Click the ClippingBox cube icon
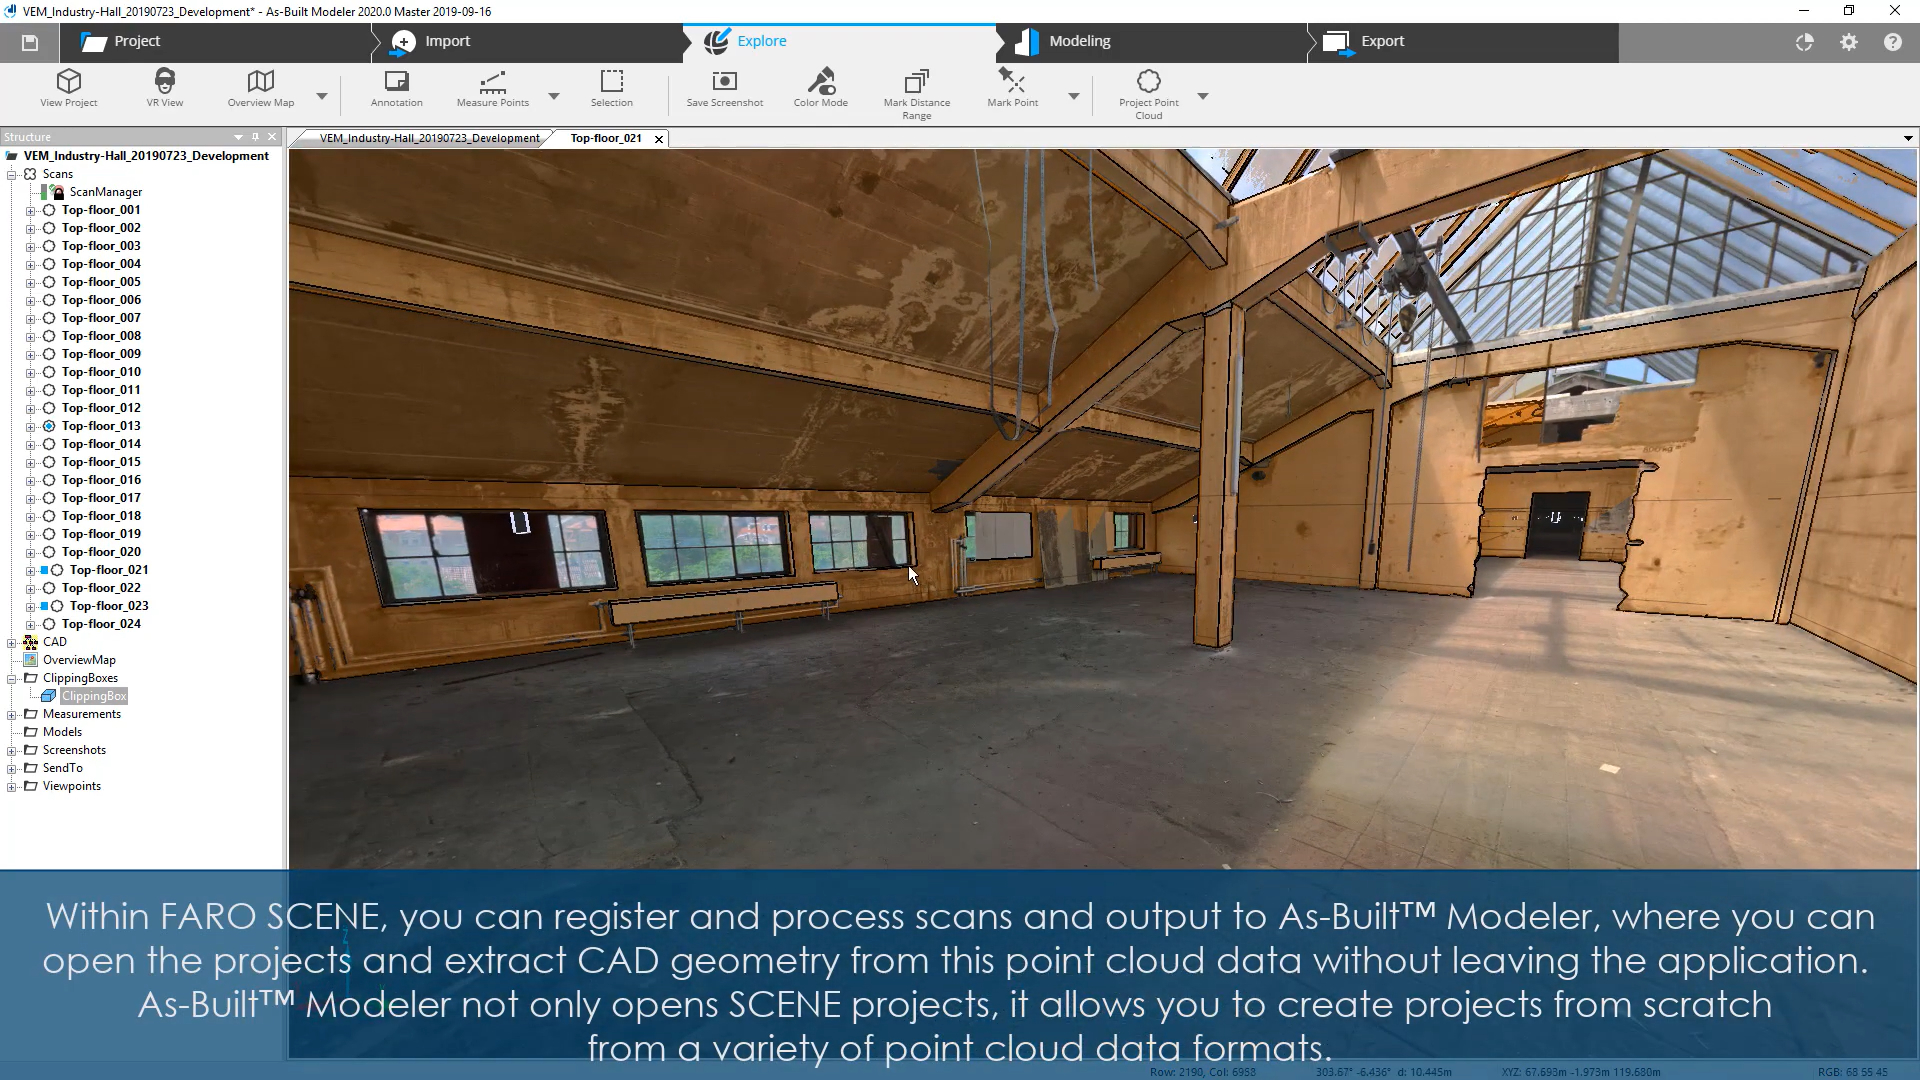 (48, 696)
